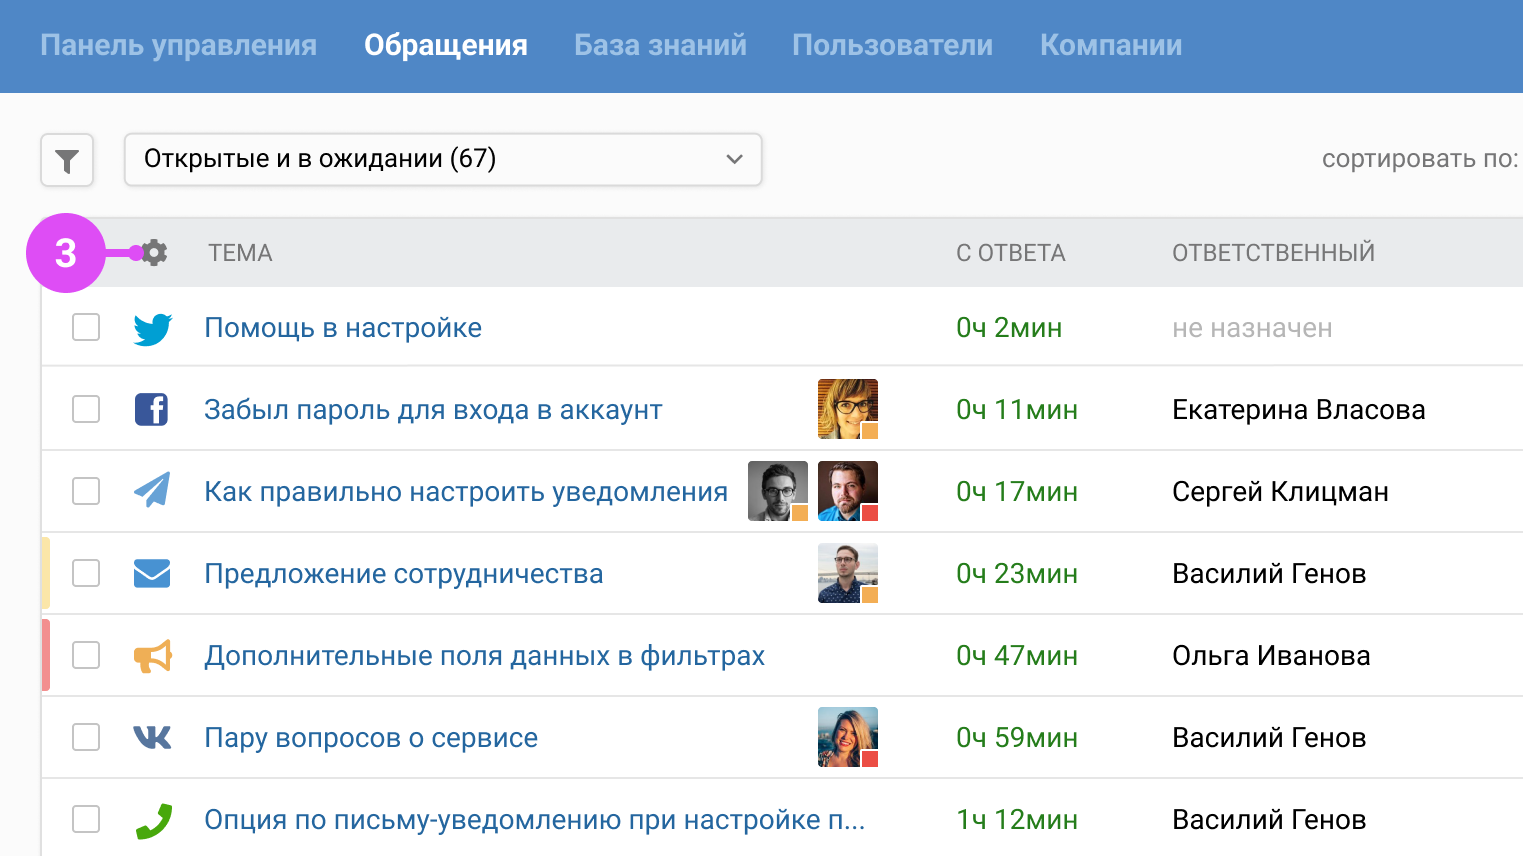Click the filter funnel icon
Image resolution: width=1523 pixels, height=856 pixels.
pyautogui.click(x=66, y=160)
